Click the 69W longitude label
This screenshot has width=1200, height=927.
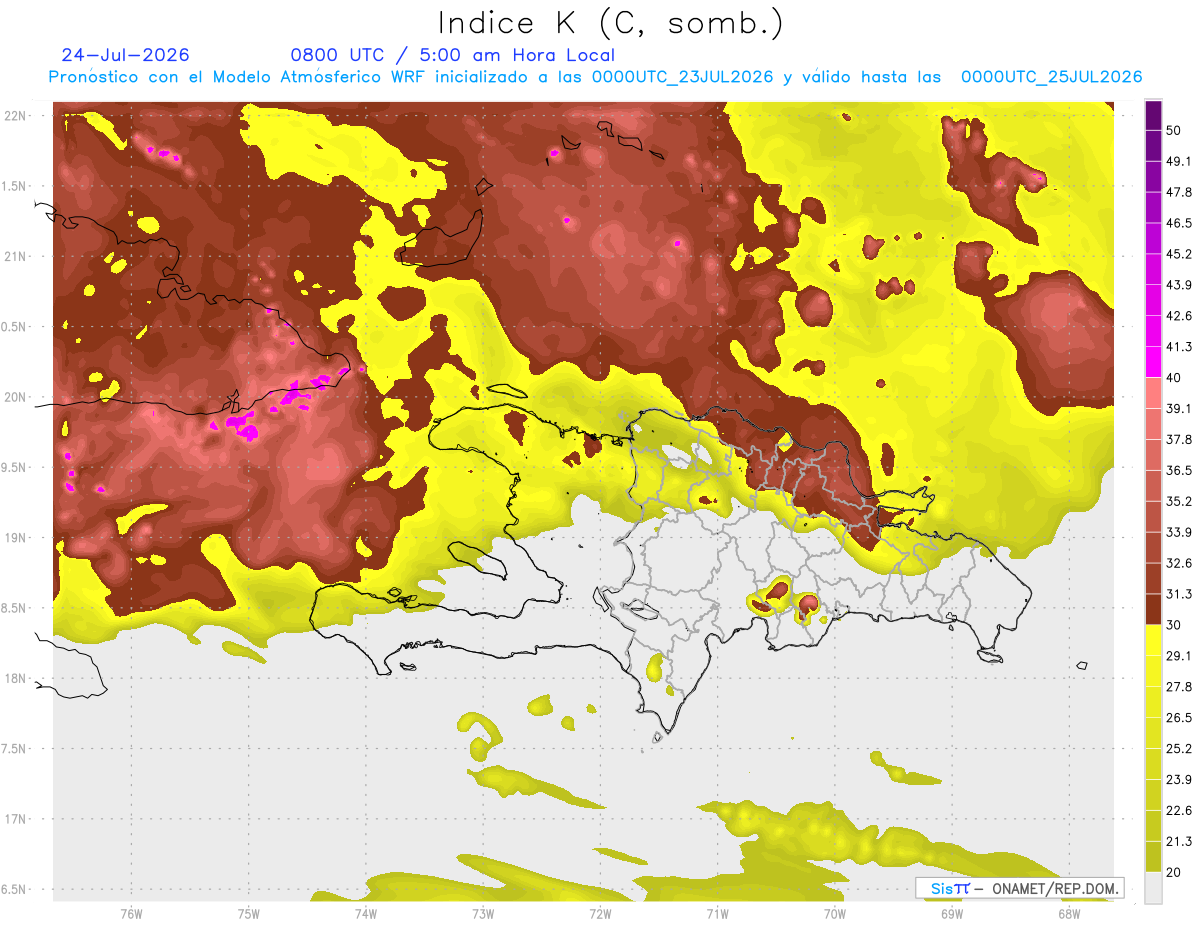pyautogui.click(x=951, y=914)
